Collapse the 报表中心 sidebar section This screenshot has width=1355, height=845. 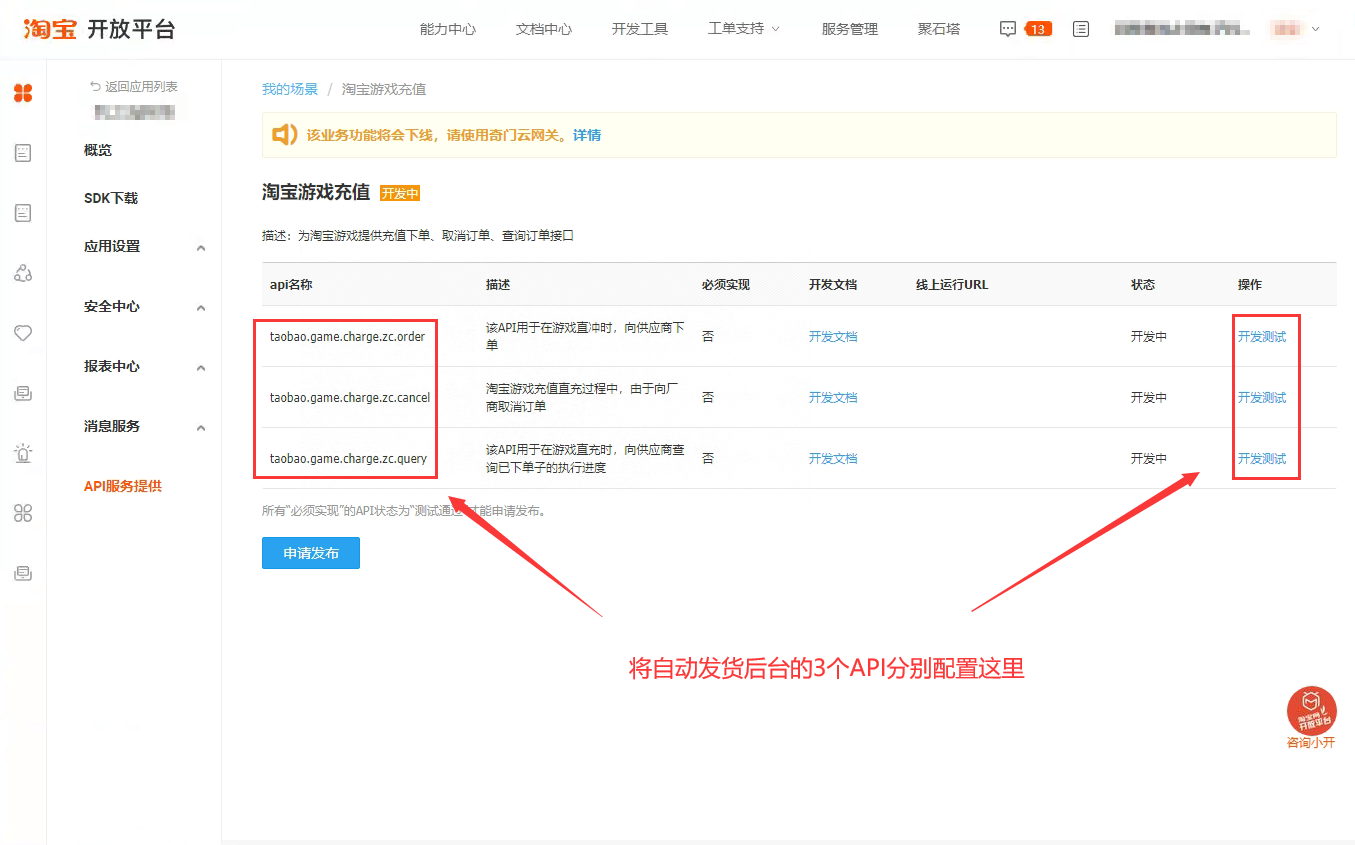click(x=201, y=368)
